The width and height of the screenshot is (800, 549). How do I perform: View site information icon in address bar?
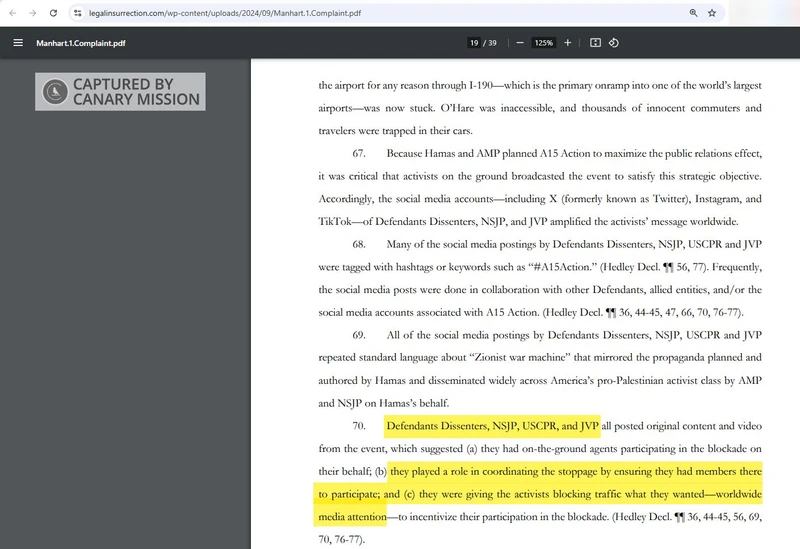pyautogui.click(x=78, y=13)
